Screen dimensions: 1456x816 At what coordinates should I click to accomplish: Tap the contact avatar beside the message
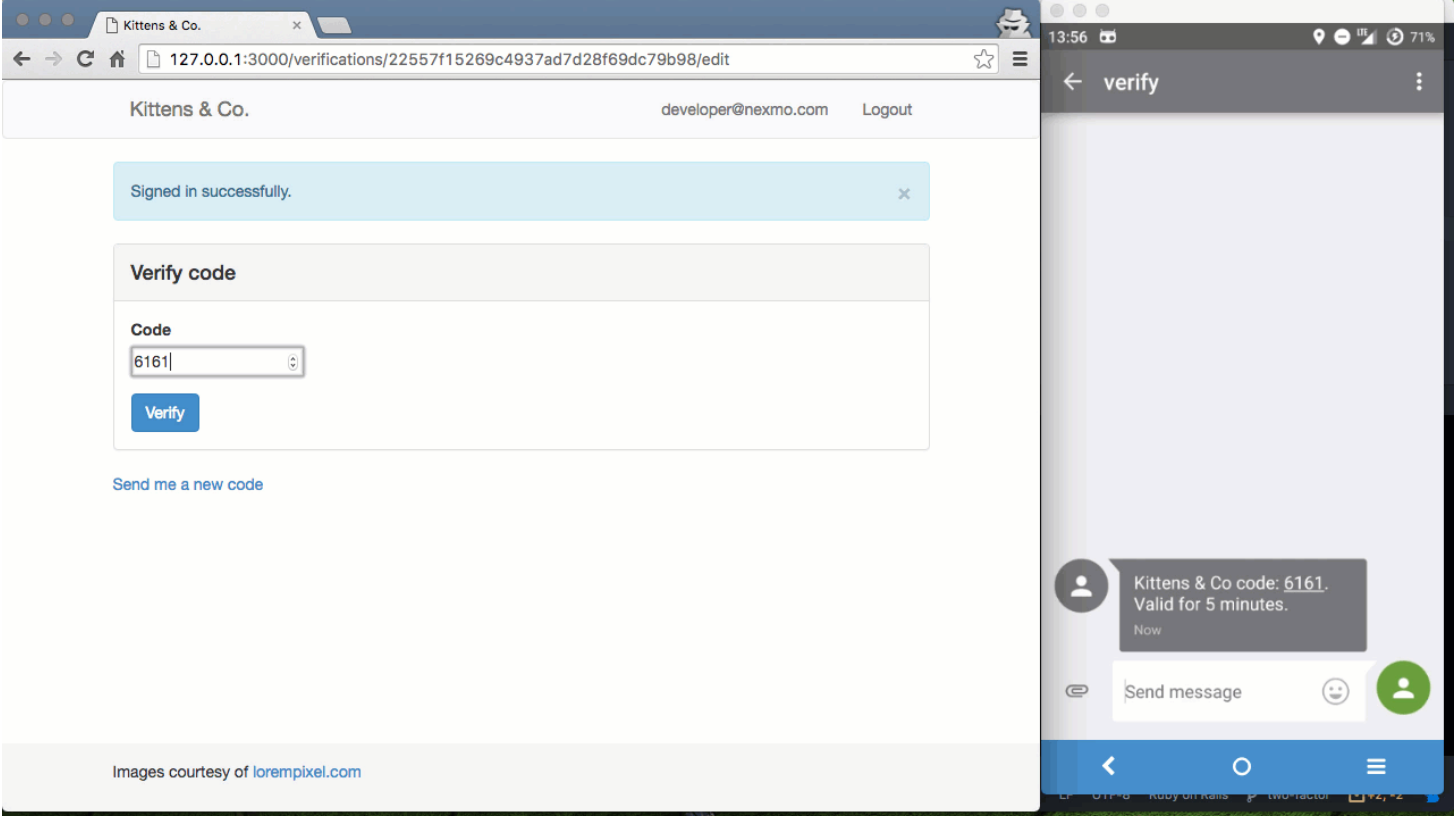[x=1081, y=586]
